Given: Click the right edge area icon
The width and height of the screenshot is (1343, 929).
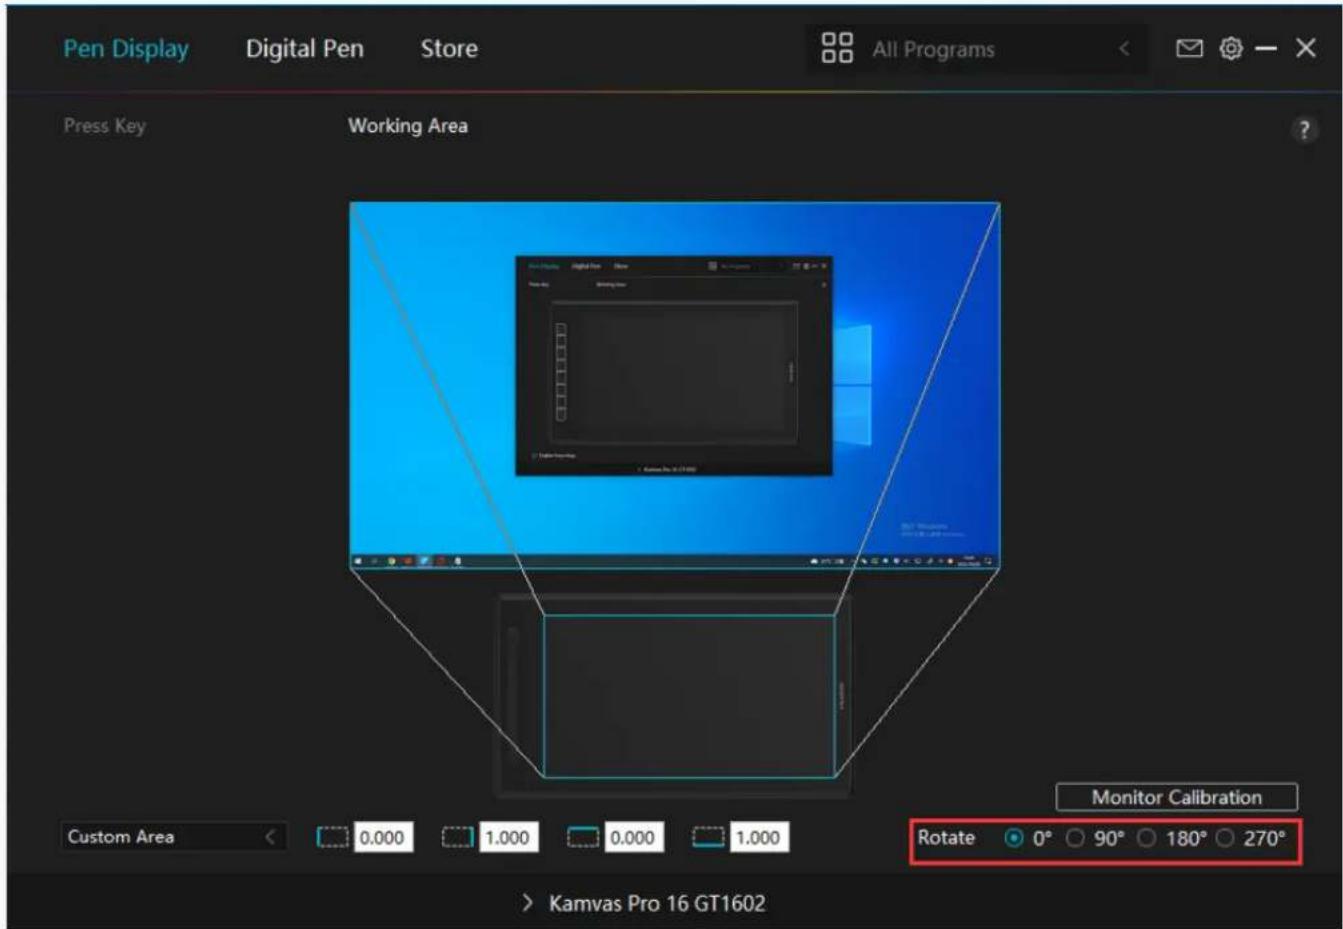Looking at the screenshot, I should tap(458, 837).
